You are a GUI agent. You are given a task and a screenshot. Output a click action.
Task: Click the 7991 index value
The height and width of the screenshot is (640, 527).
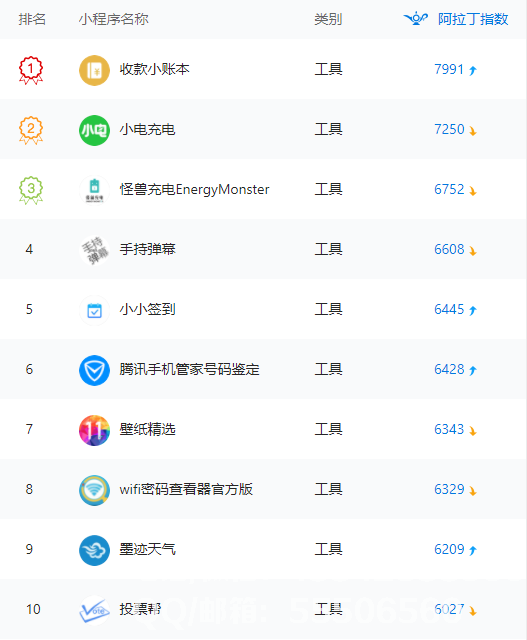point(449,69)
